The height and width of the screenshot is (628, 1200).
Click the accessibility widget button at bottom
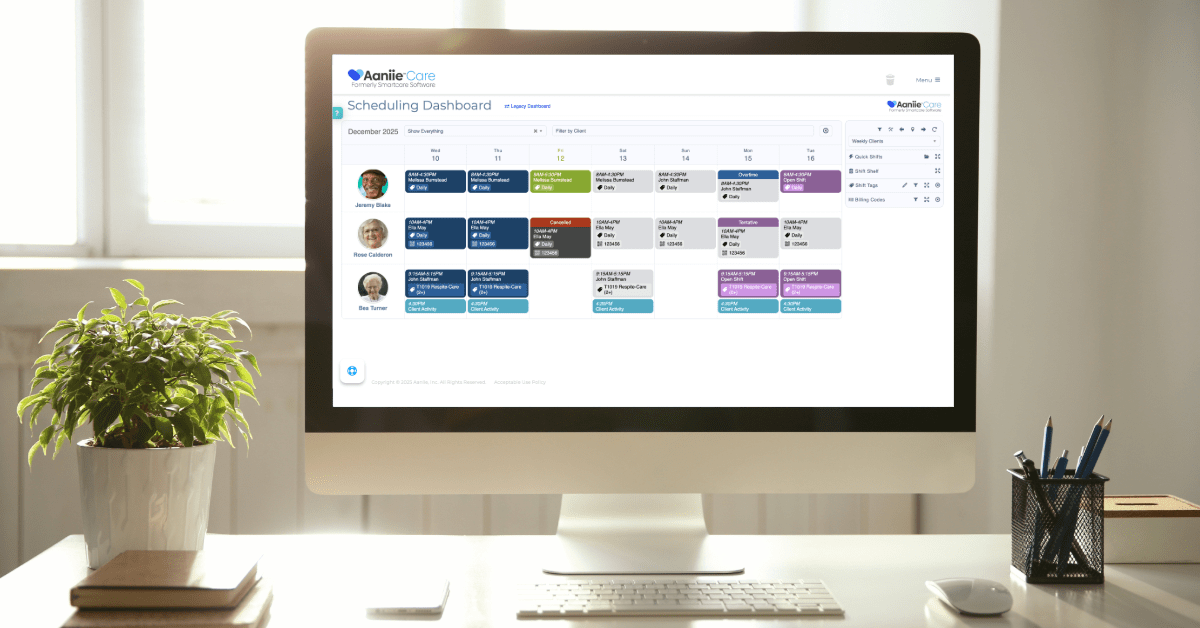(x=352, y=370)
